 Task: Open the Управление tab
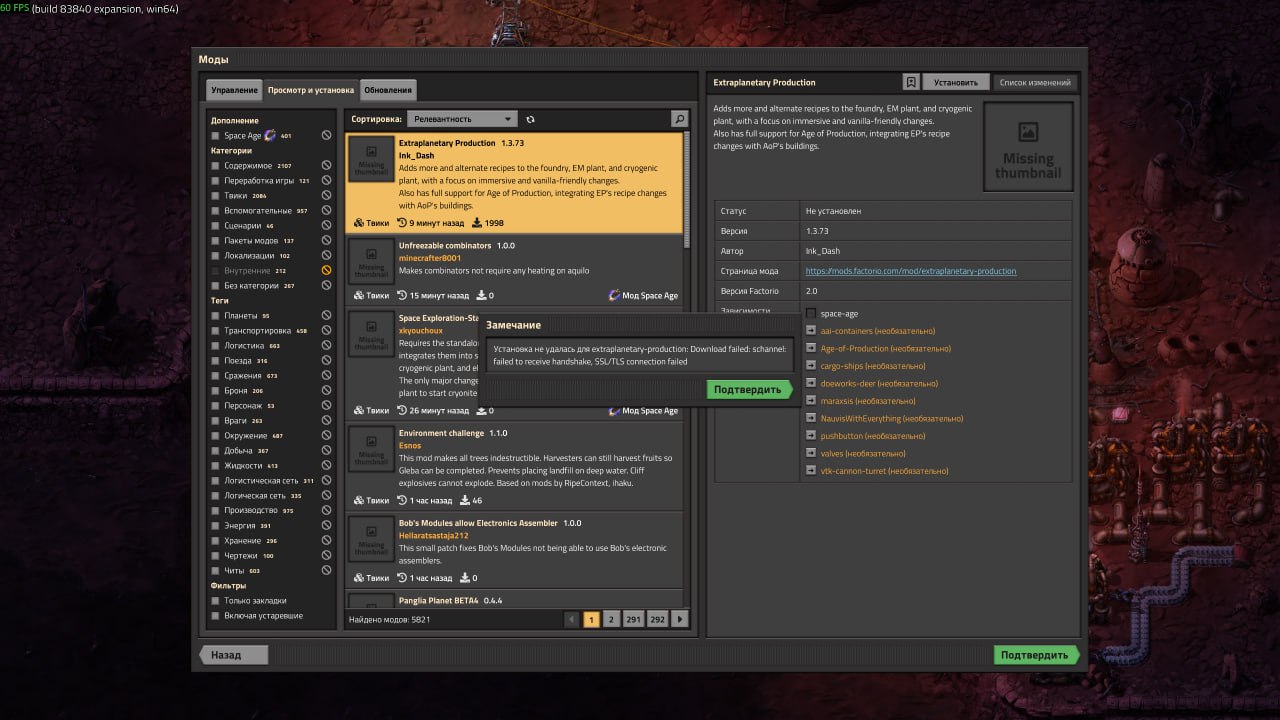point(234,90)
